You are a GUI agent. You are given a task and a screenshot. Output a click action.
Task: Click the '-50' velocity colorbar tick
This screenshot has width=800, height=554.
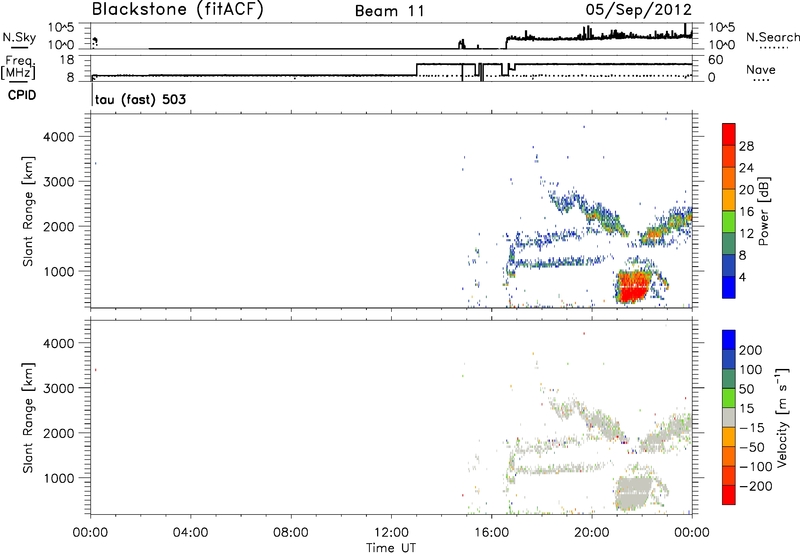click(752, 447)
